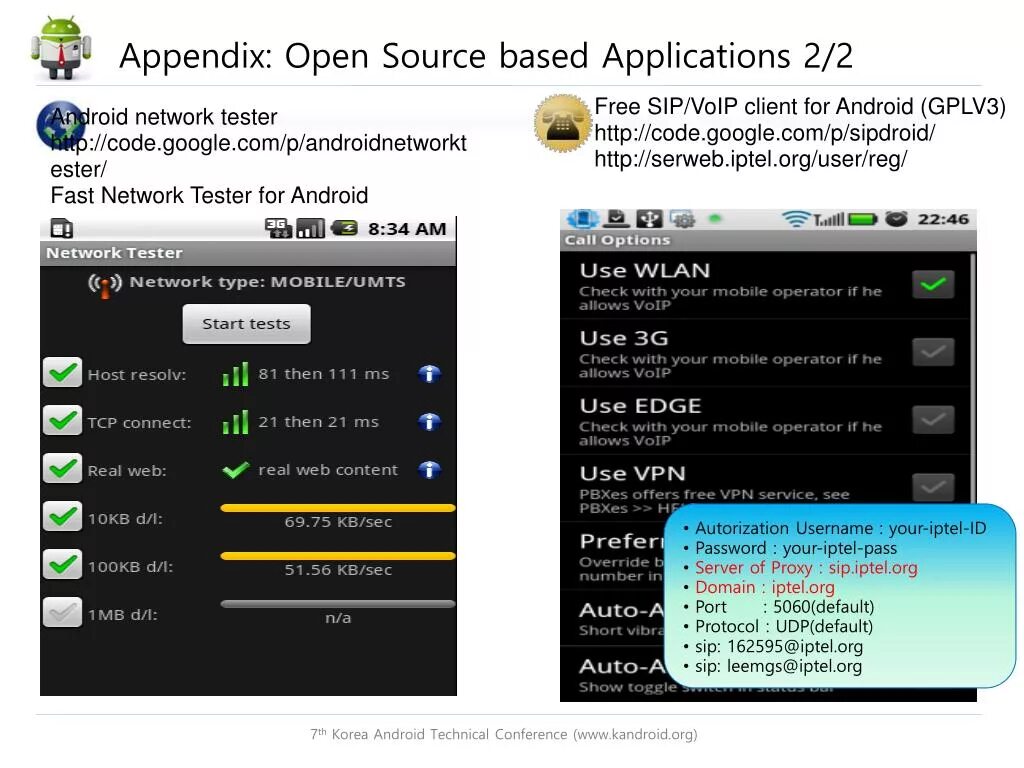1024x768 pixels.
Task: Click the Android mascot logo in slide header
Action: point(61,48)
